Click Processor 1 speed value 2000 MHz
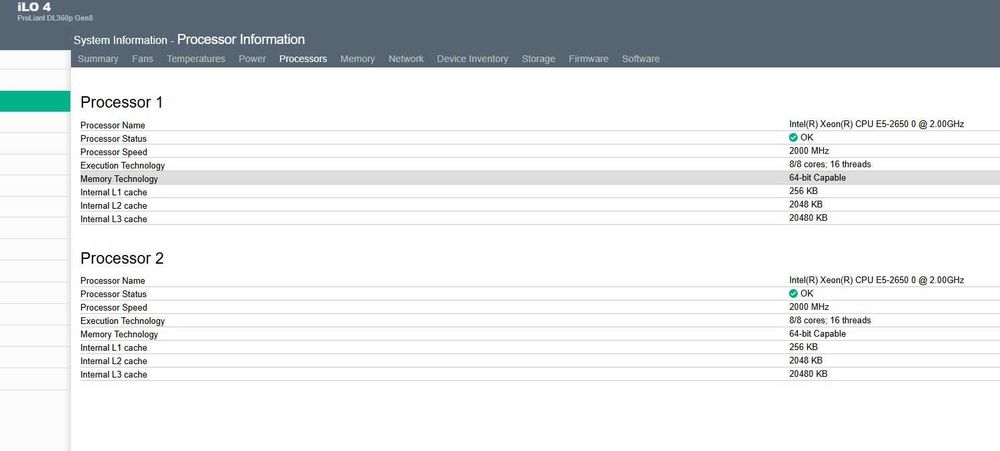Image resolution: width=1000 pixels, height=451 pixels. 809,151
